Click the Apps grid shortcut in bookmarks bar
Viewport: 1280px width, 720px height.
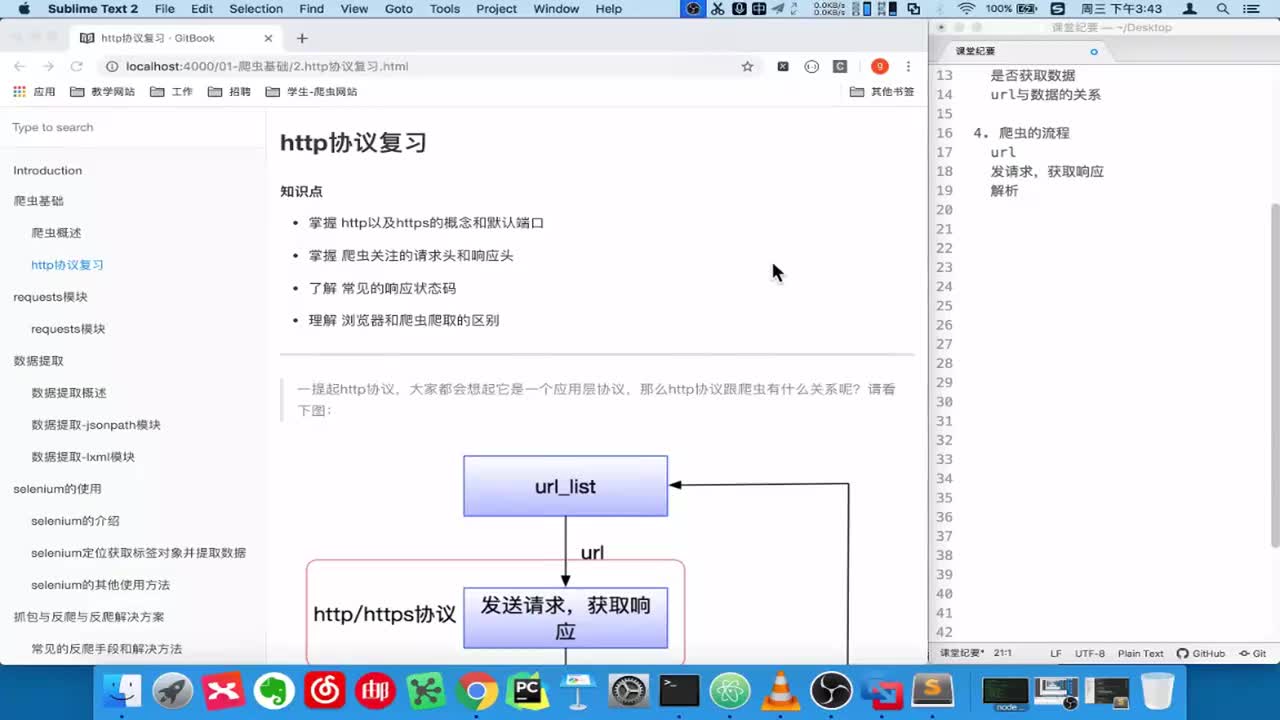(34, 91)
